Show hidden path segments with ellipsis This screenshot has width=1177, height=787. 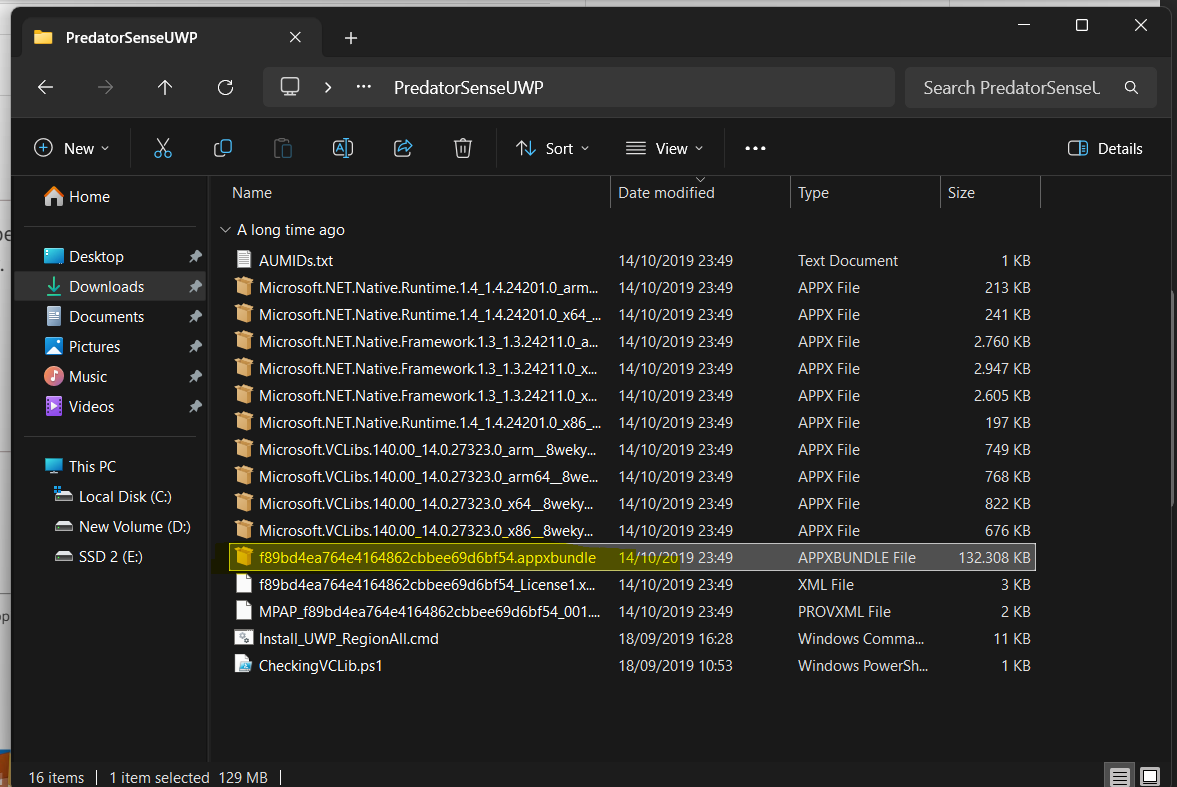click(x=364, y=87)
